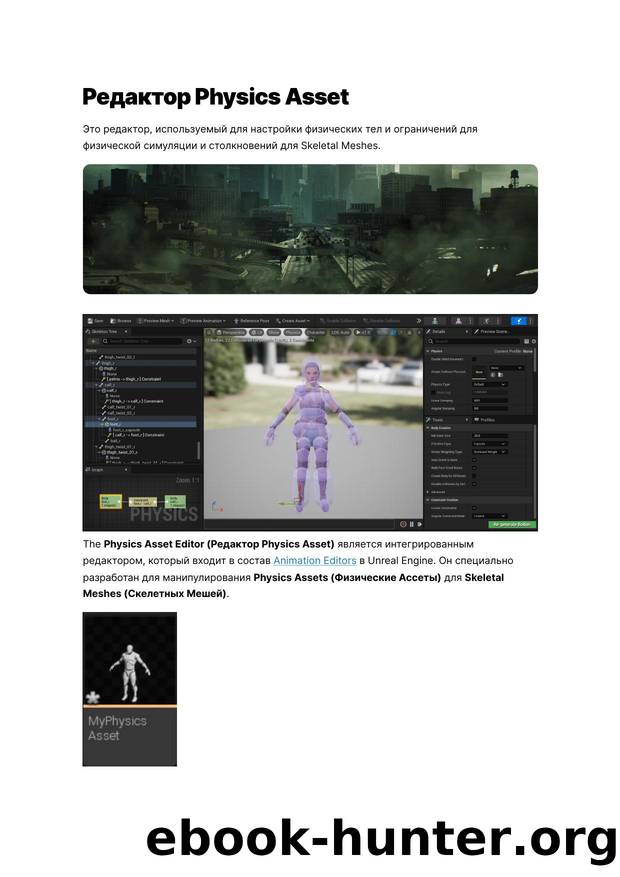Open the Physics Type dropdown
Image resolution: width=620 pixels, height=877 pixels.
click(x=490, y=384)
